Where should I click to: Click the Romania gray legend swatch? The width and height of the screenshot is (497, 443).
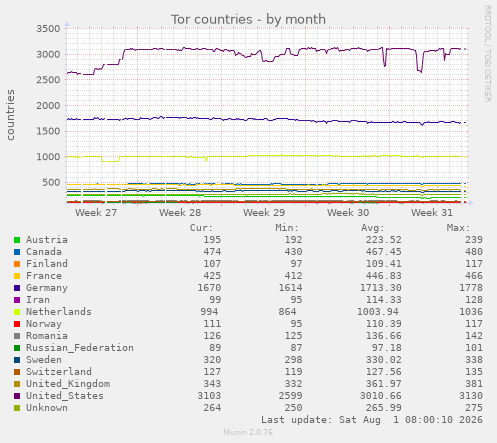tap(17, 336)
